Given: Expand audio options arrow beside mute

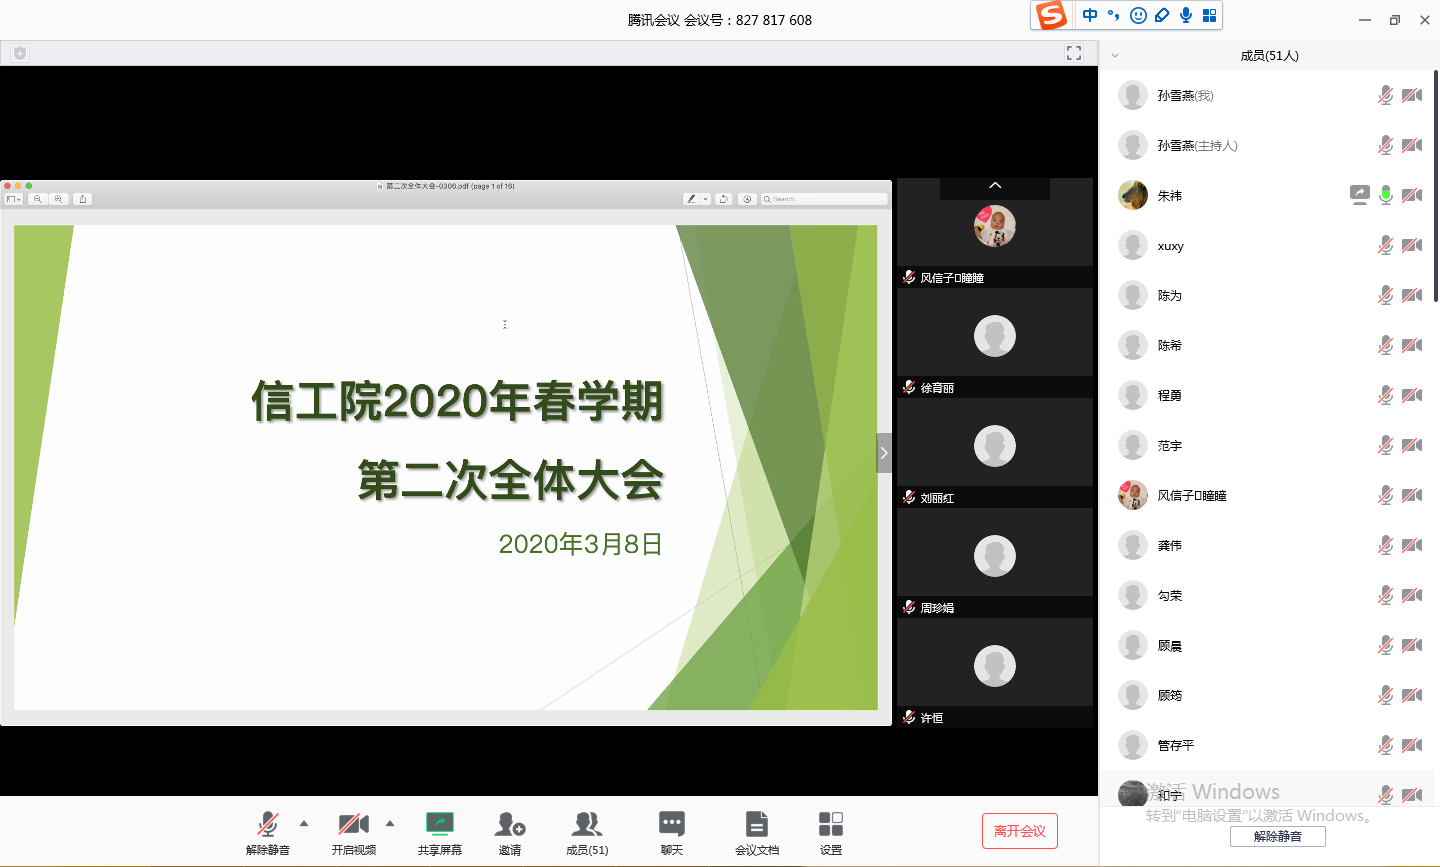Looking at the screenshot, I should click(304, 824).
